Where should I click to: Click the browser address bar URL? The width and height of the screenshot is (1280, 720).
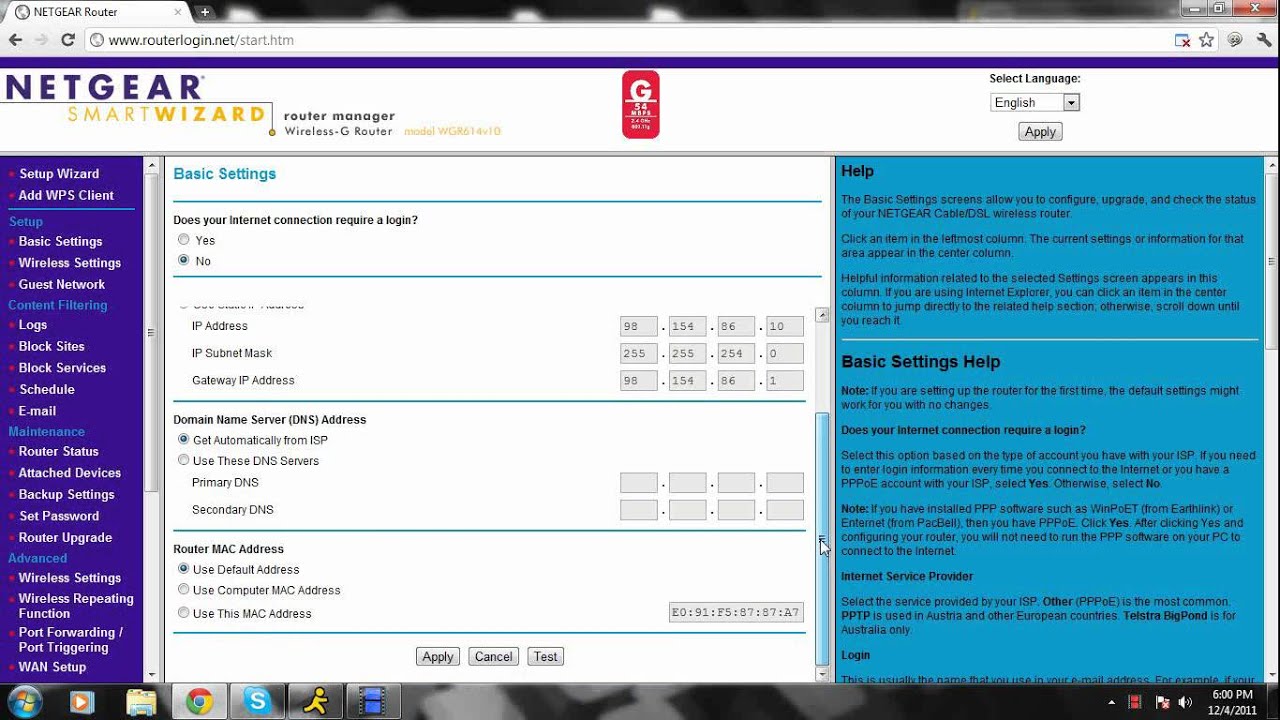(201, 40)
